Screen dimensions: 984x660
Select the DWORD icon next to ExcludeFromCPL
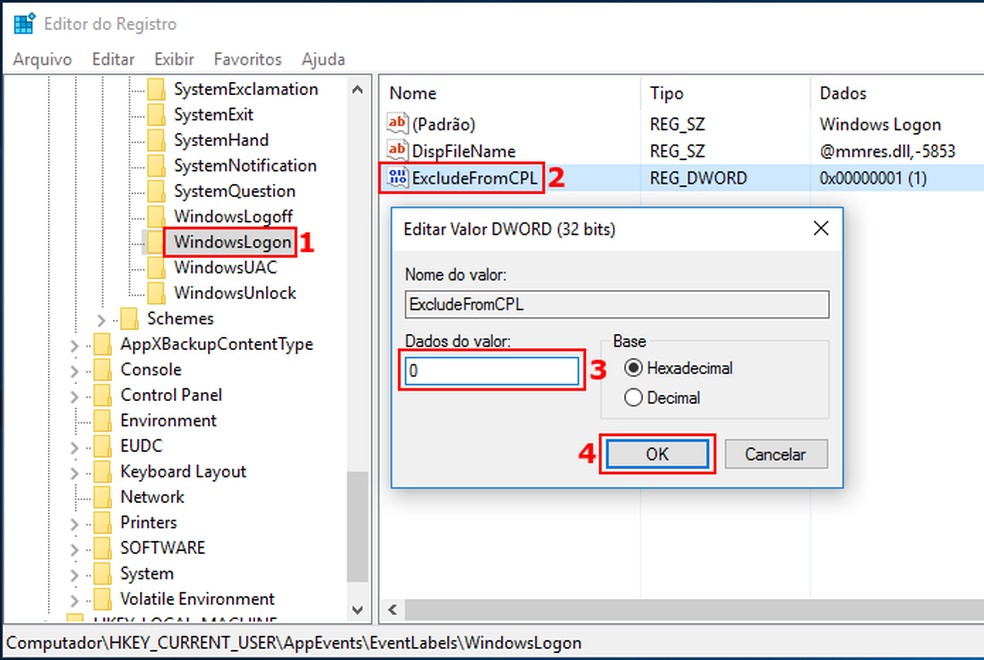click(x=396, y=177)
